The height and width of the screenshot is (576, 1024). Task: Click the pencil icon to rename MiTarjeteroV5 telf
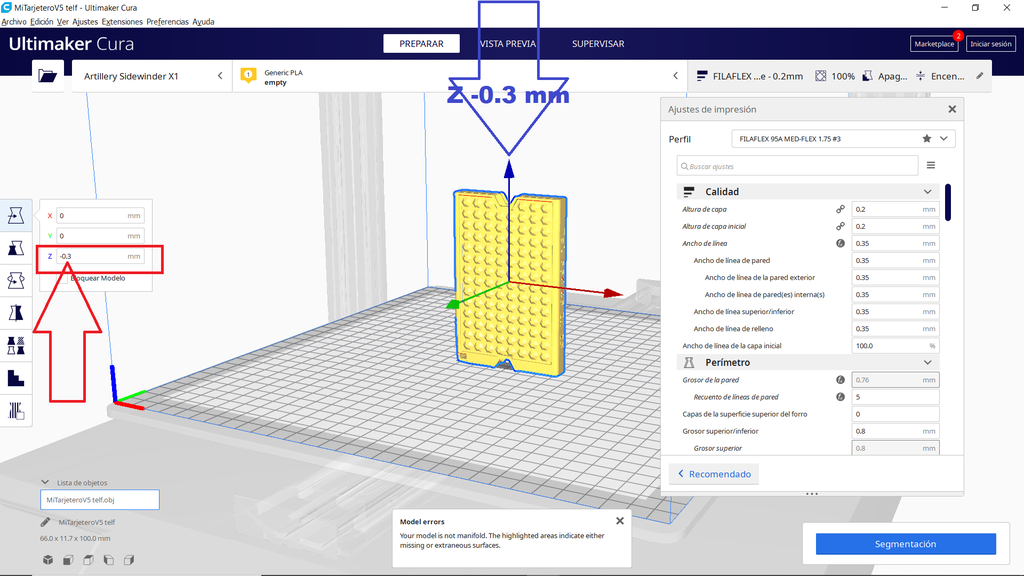pyautogui.click(x=46, y=522)
